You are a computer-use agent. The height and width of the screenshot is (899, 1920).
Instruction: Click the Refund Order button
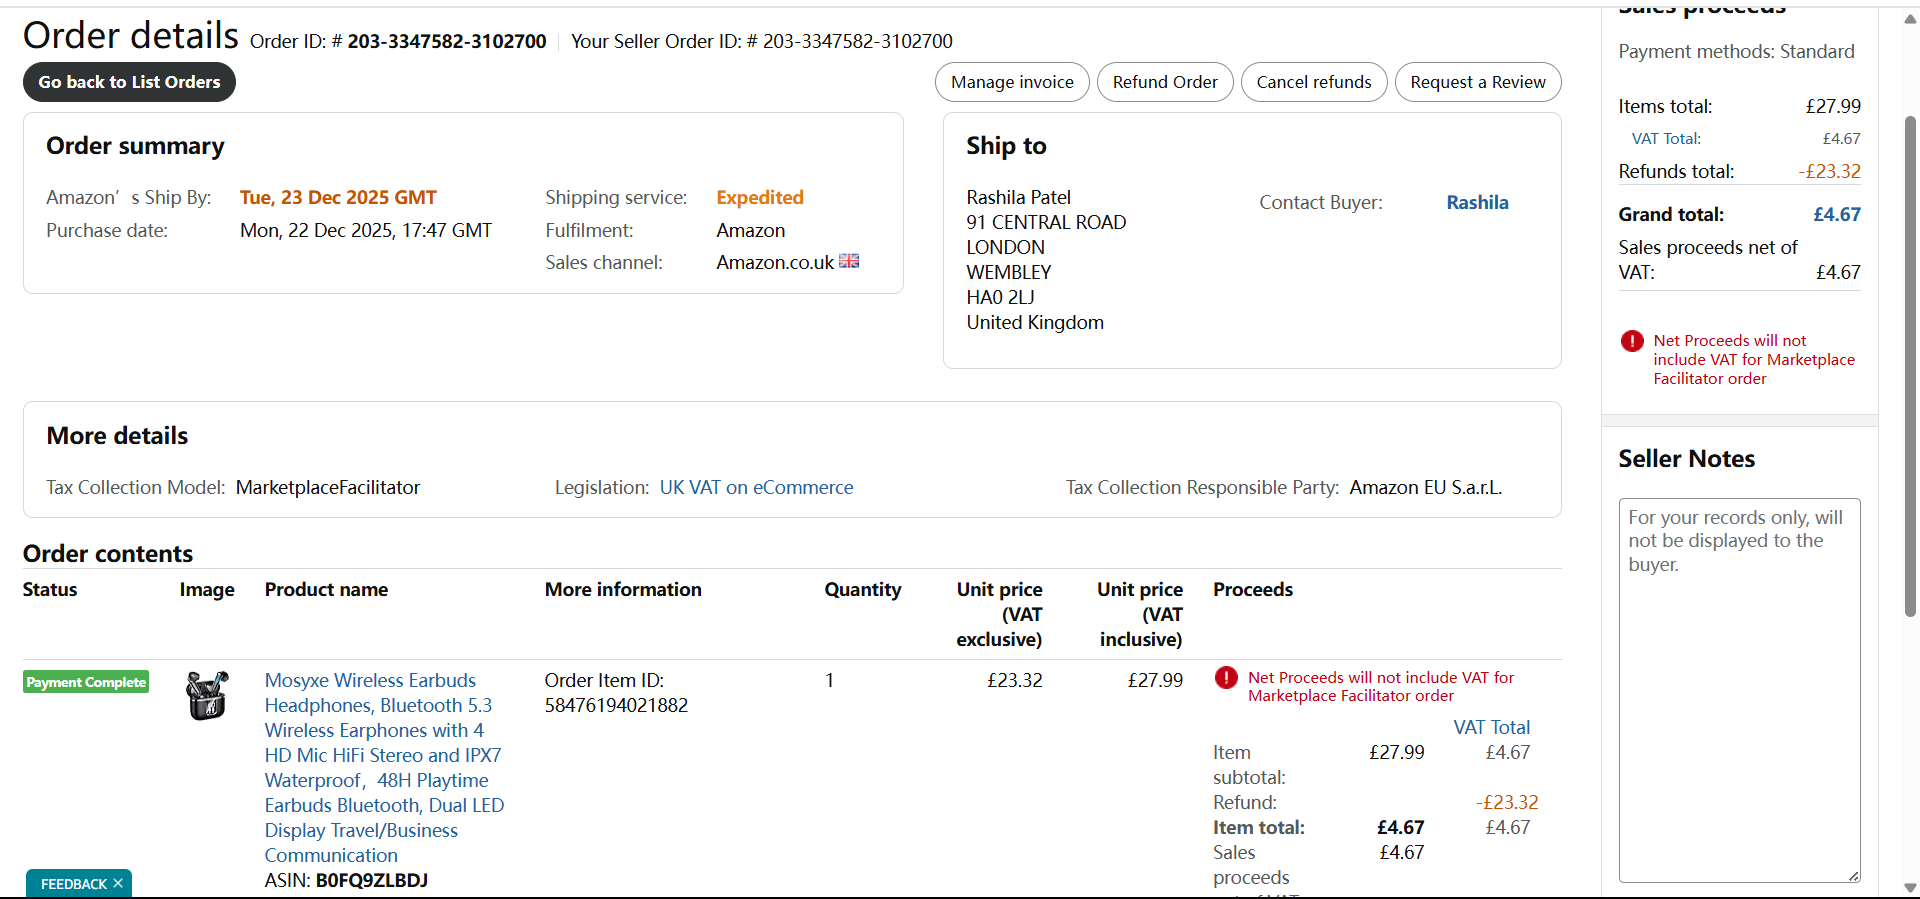point(1165,82)
